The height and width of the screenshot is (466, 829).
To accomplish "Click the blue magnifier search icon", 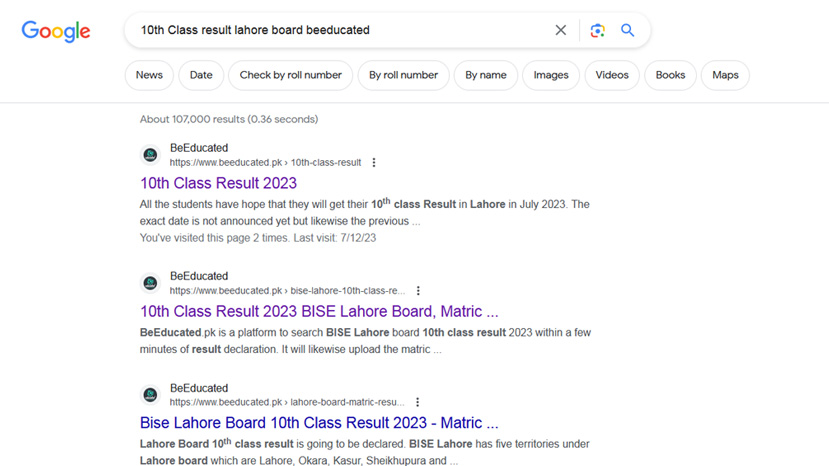I will tap(628, 30).
